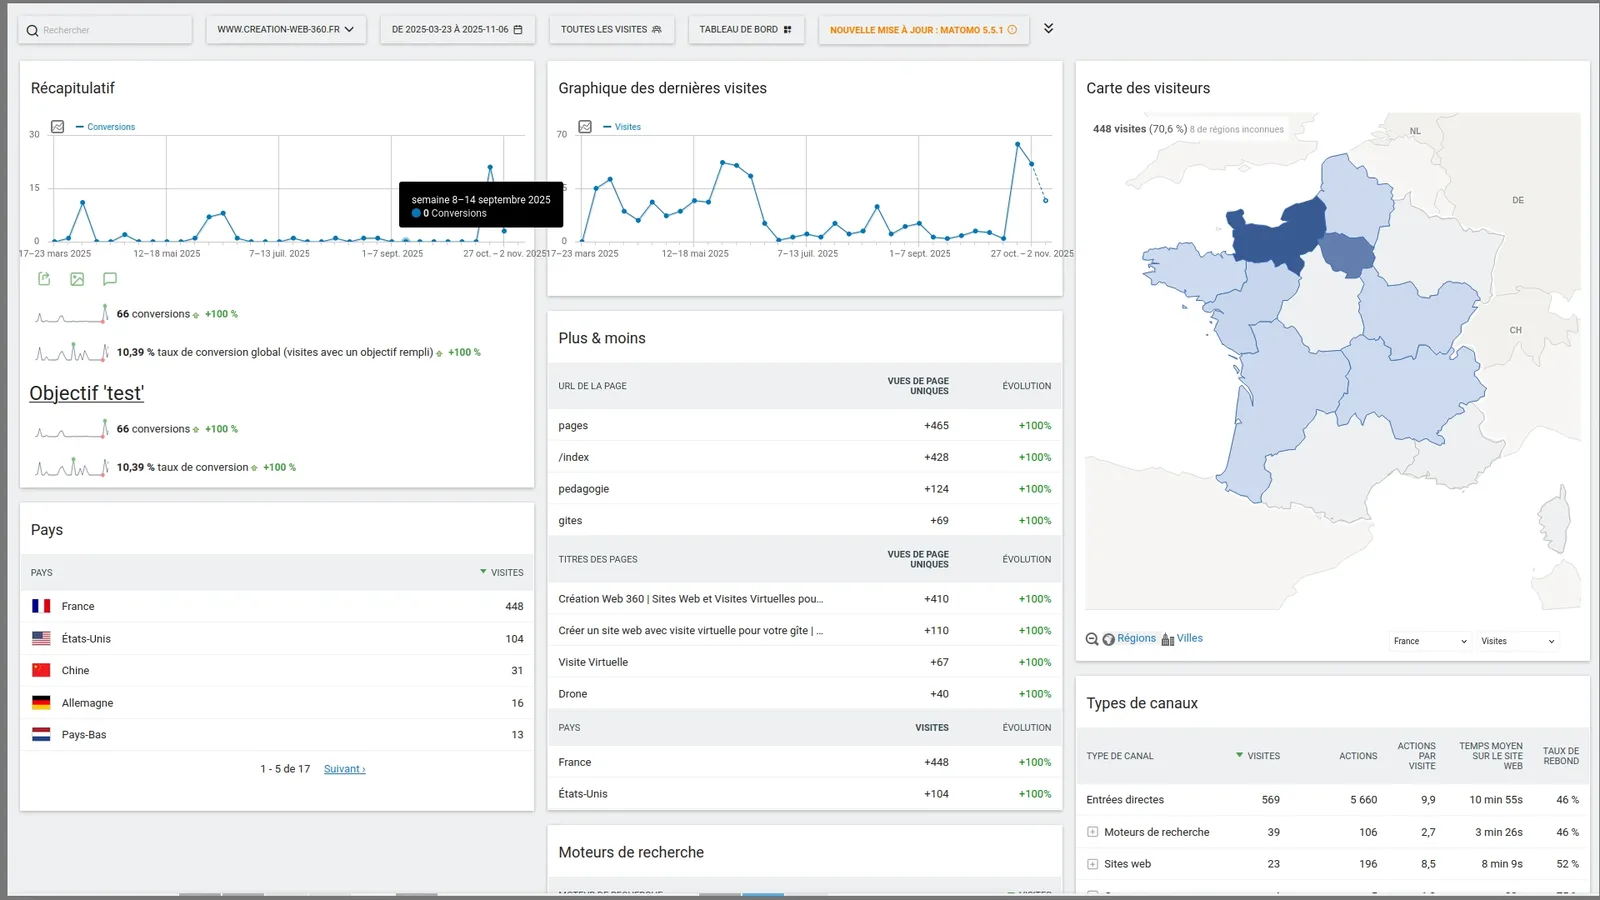Click the 'pages' URL row in Plus & moins
Viewport: 1600px width, 900px height.
804,425
